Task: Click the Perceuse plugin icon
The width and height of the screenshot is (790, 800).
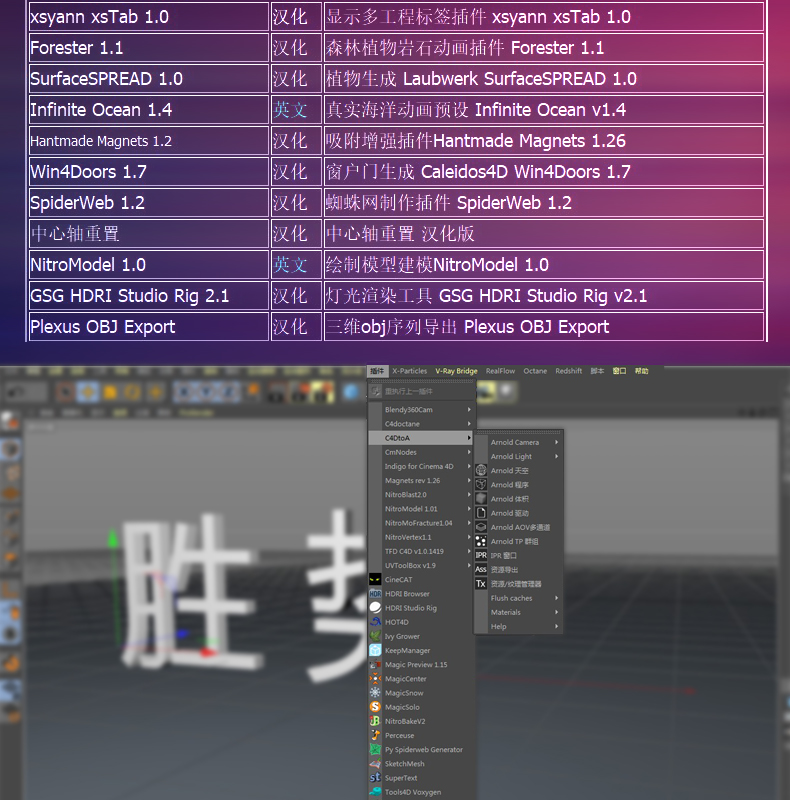Action: [375, 735]
